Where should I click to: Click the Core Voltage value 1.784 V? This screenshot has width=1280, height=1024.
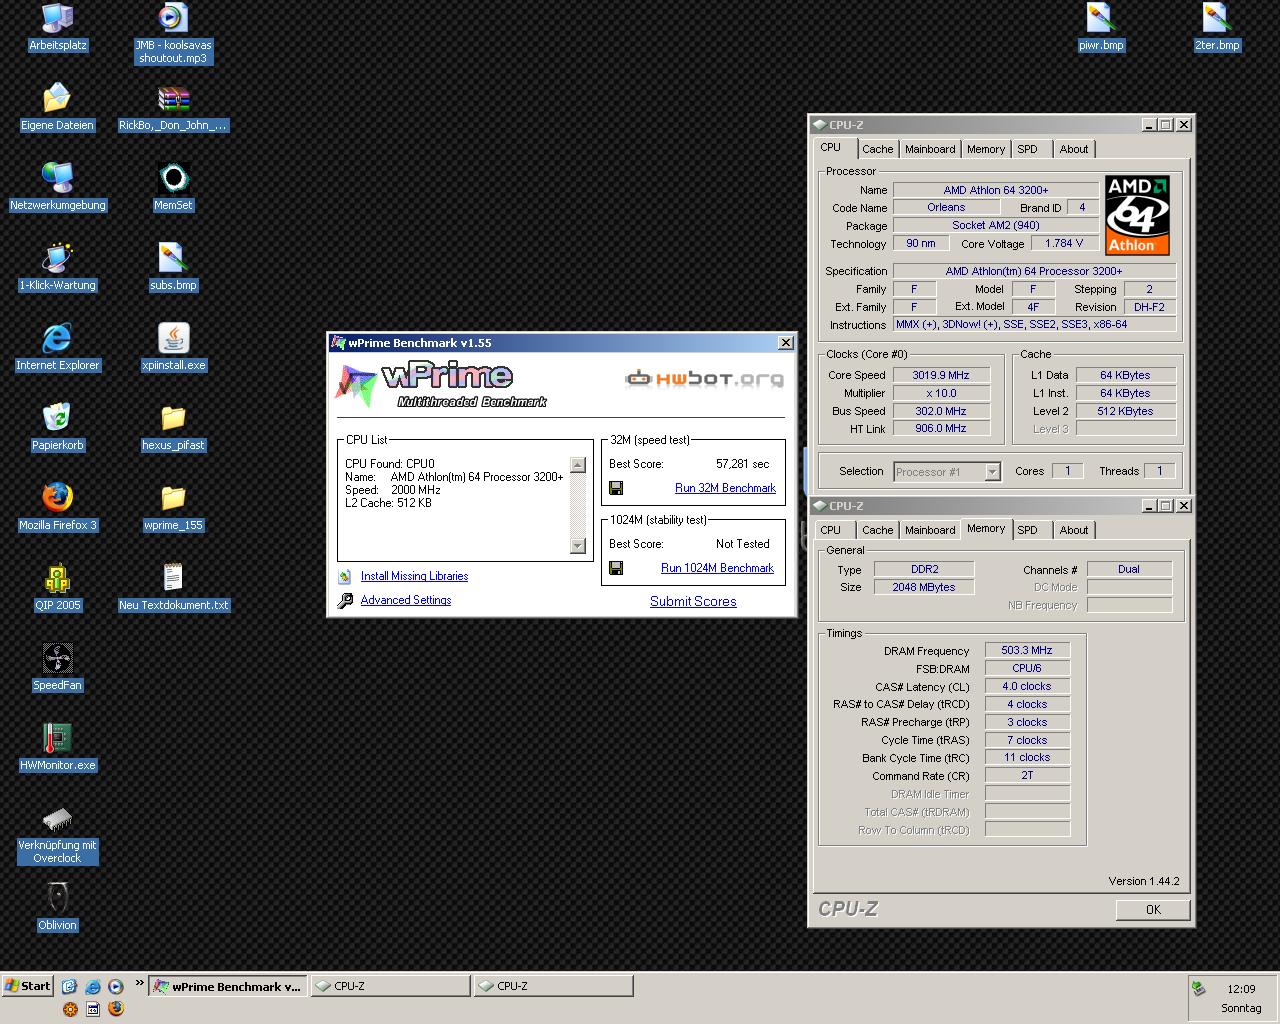1064,243
